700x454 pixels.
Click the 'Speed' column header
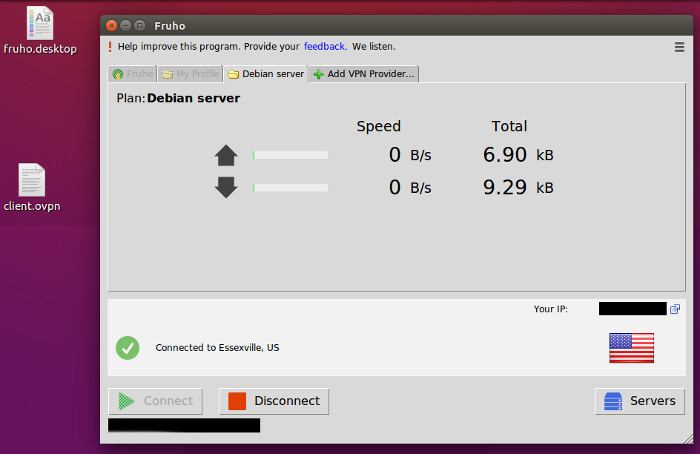(379, 126)
